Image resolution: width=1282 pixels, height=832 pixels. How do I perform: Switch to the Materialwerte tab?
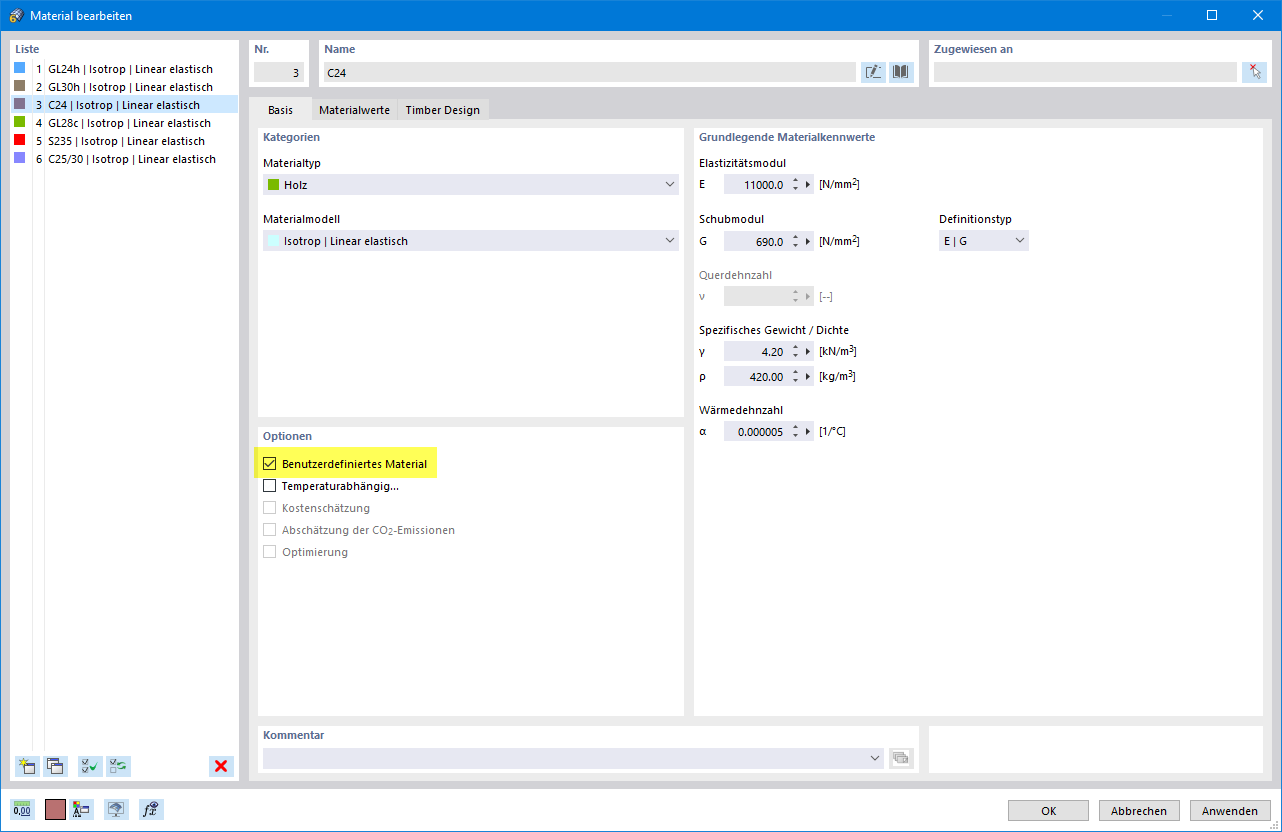[x=354, y=110]
